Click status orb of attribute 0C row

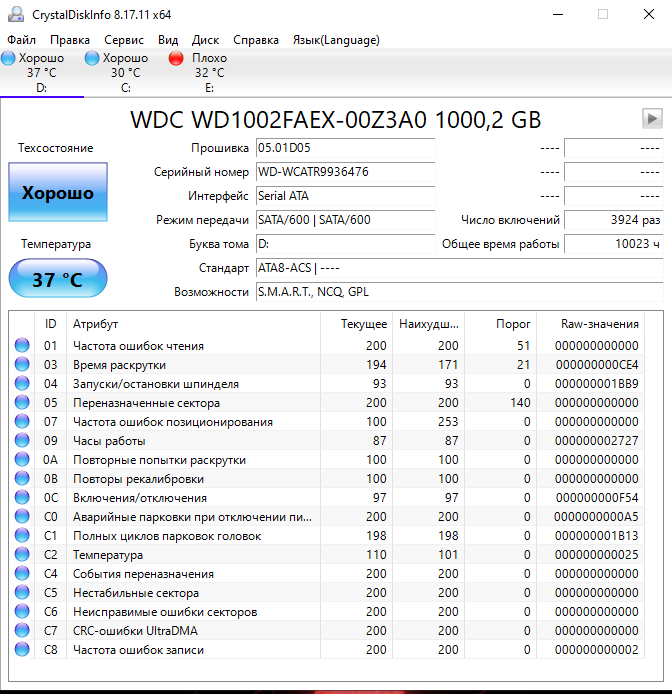pyautogui.click(x=22, y=497)
